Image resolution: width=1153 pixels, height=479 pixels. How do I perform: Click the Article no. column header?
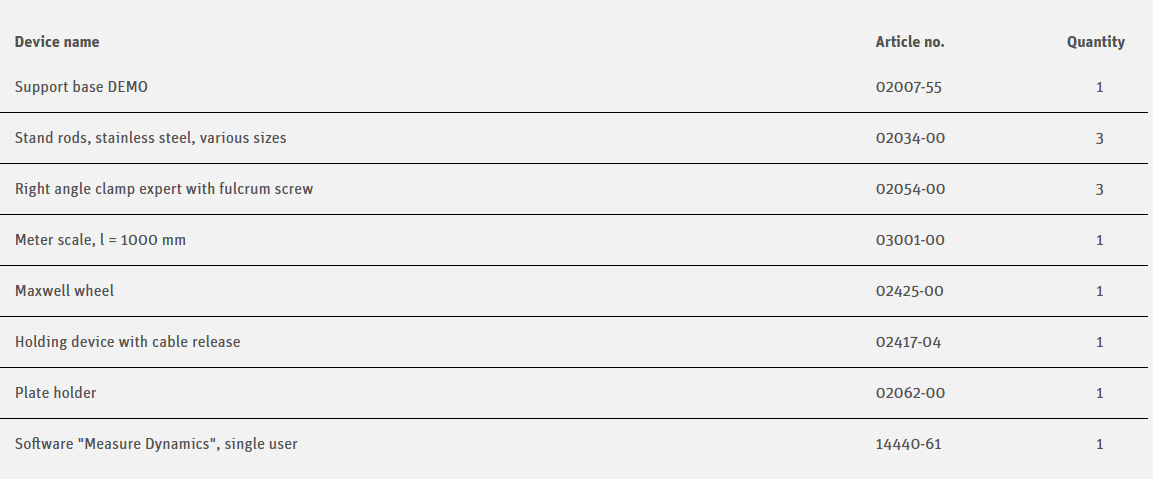pos(909,42)
